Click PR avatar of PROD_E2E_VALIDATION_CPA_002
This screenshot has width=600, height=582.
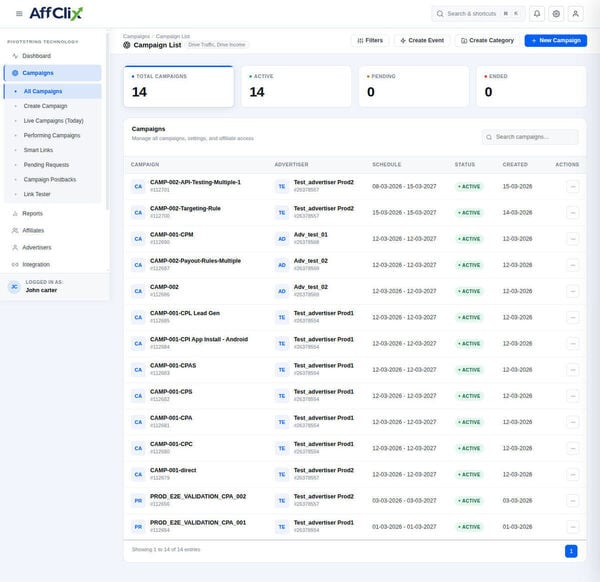coord(138,501)
